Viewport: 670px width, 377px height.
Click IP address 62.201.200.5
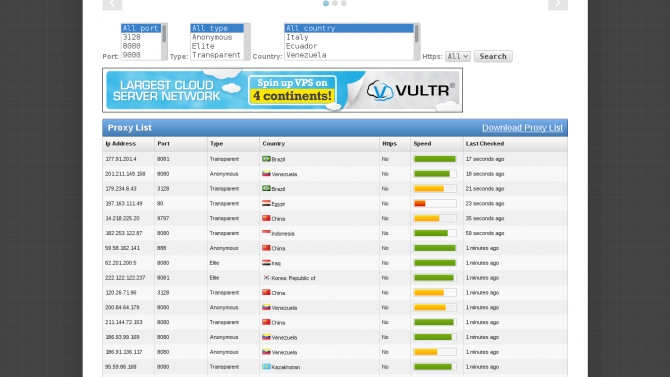pyautogui.click(x=121, y=263)
